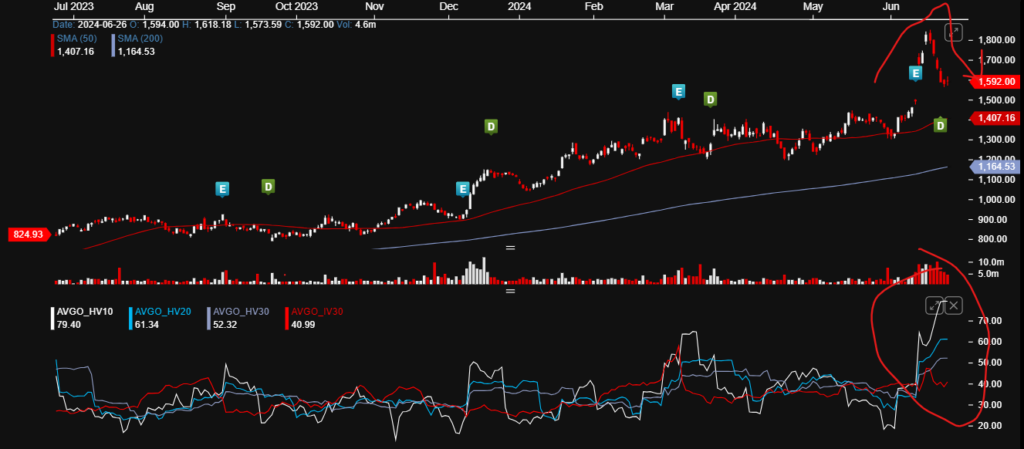Click the red 1,407.16 tag on price axis
The width and height of the screenshot is (1024, 449).
(993, 118)
